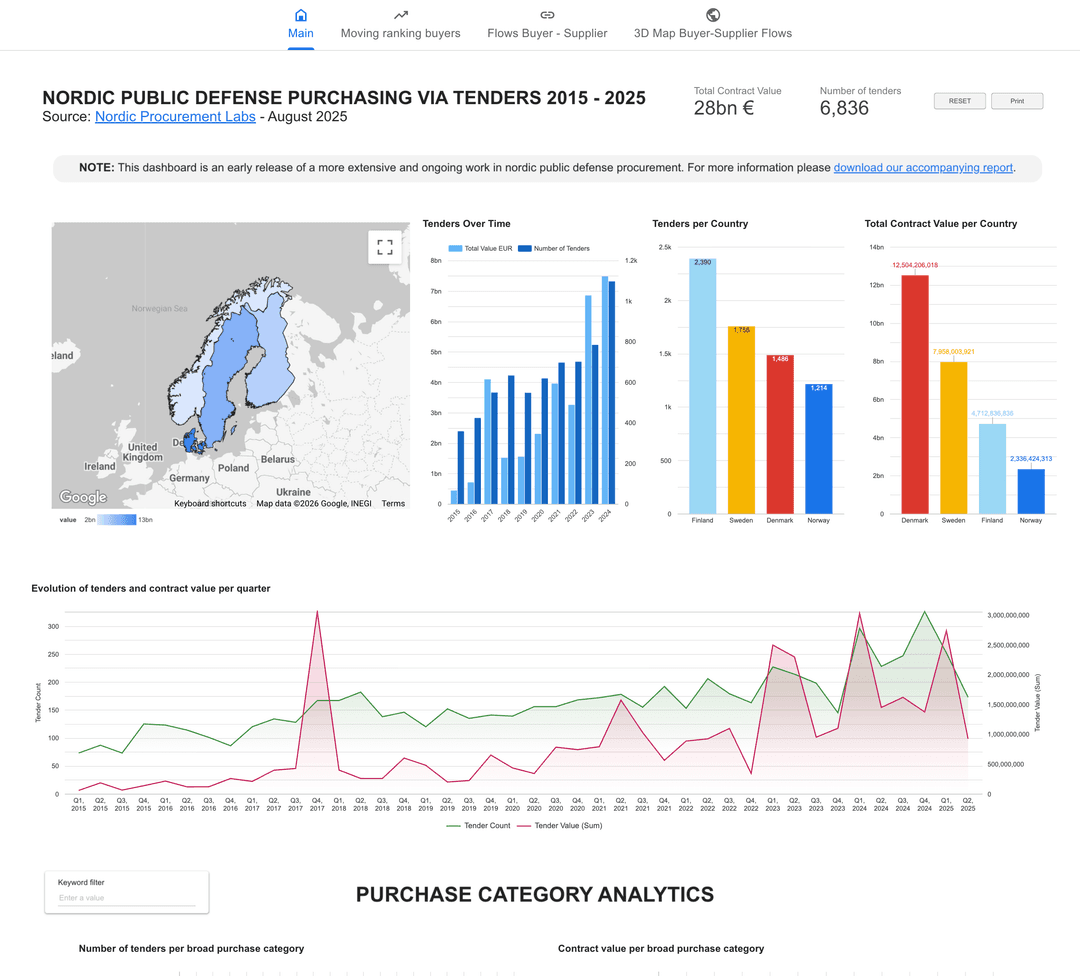Select the home icon above Main tab
The width and height of the screenshot is (1080, 976).
[x=300, y=16]
